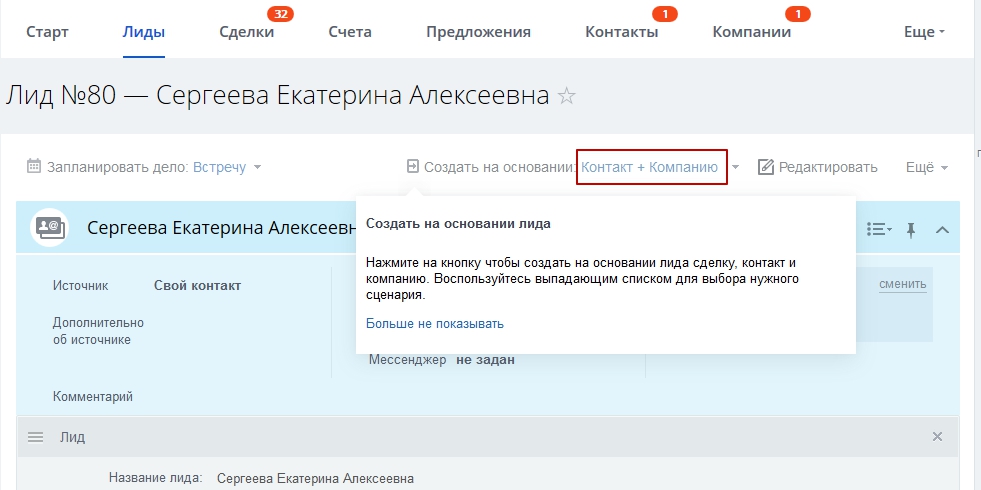
Task: Expand the Встречу activity type dropdown
Action: 257,167
